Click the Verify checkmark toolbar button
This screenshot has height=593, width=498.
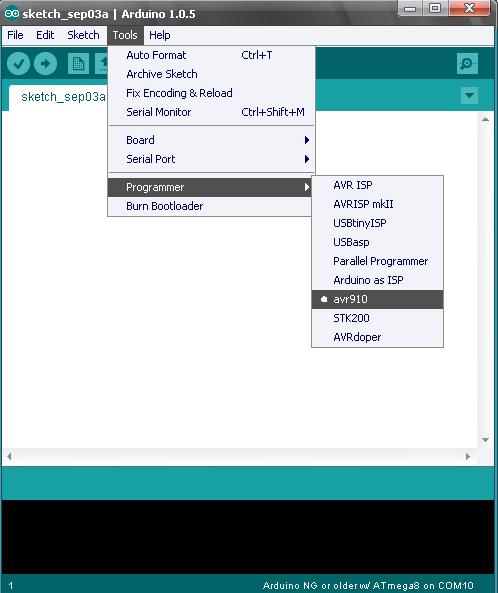pyautogui.click(x=18, y=63)
